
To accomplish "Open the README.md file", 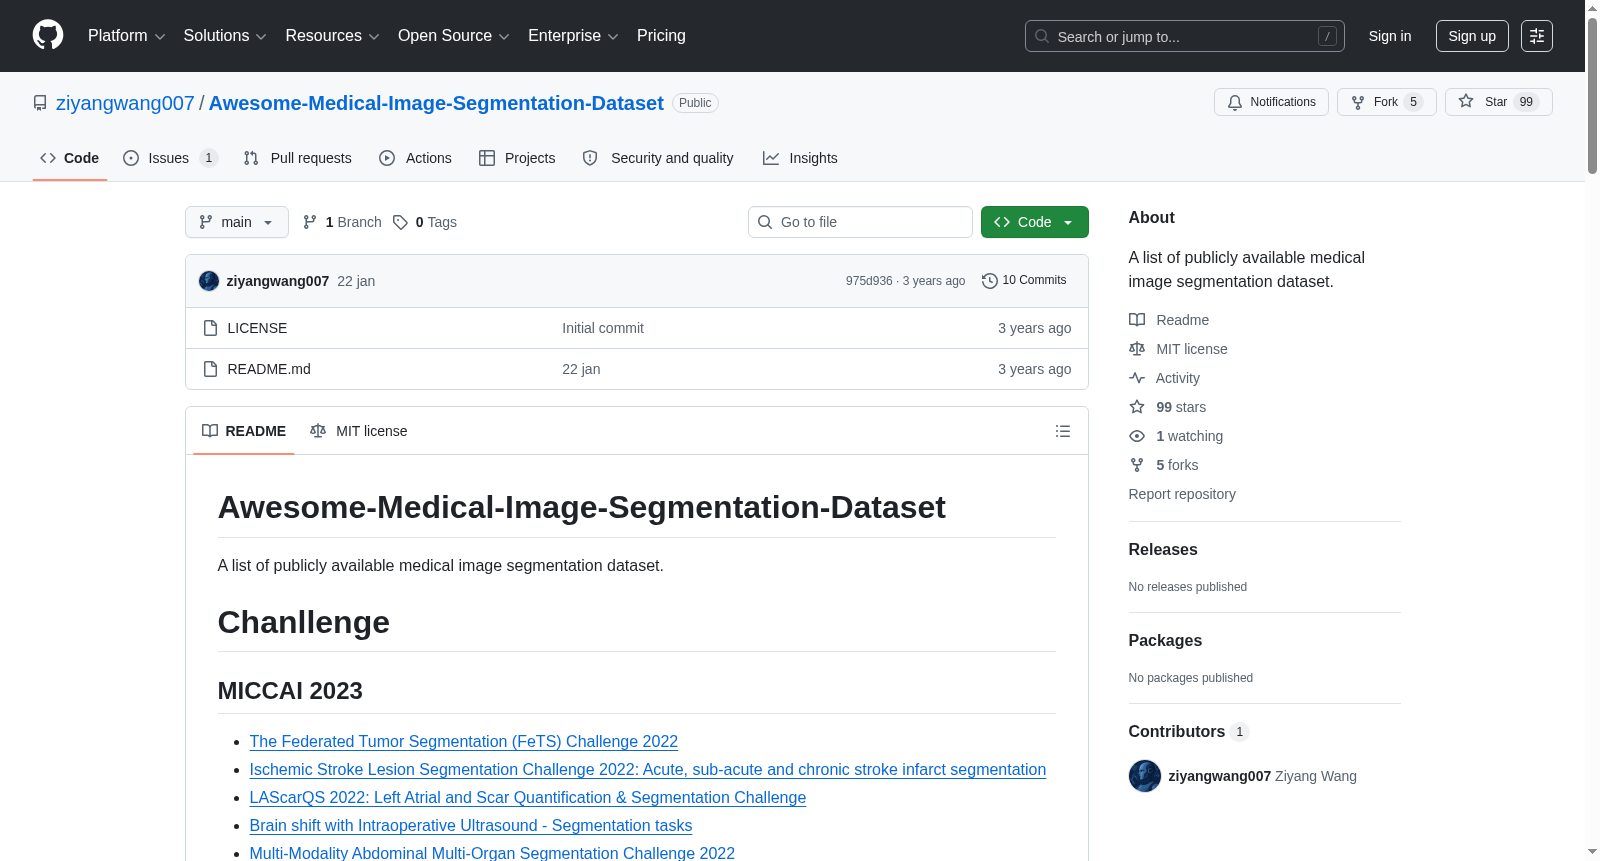I will click(x=269, y=369).
